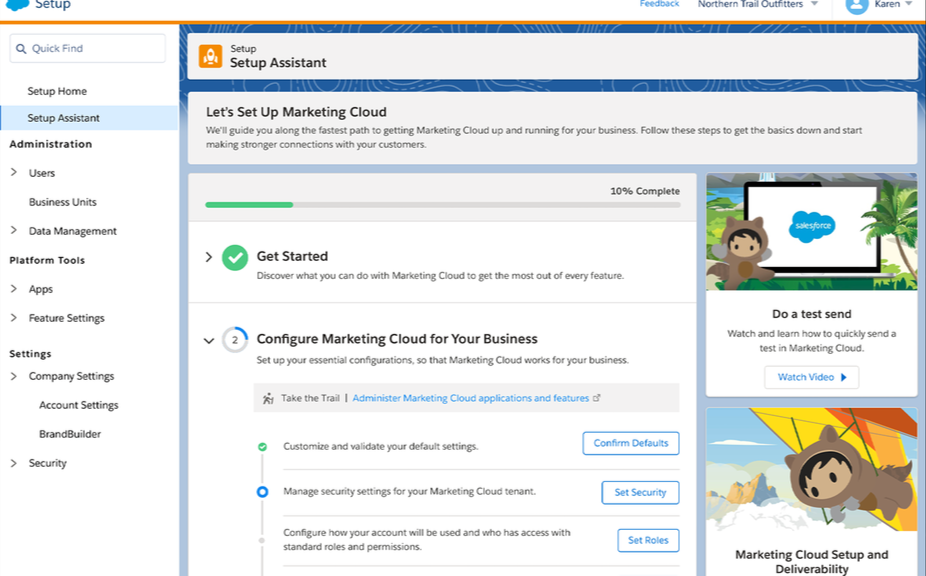Click the Do a test send thumbnail
The image size is (926, 576).
coord(811,232)
